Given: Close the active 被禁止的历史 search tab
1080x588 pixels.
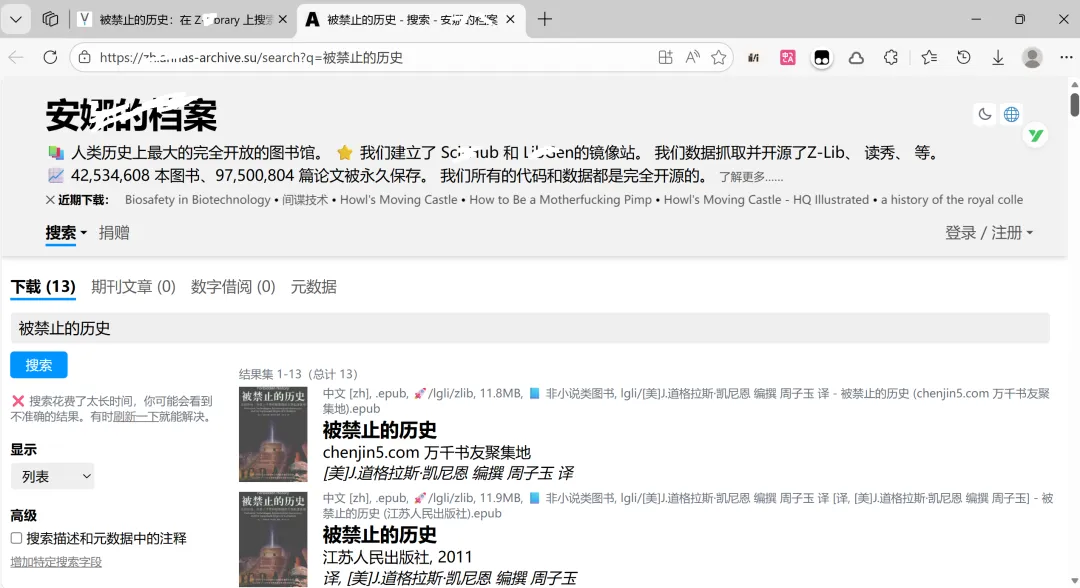Looking at the screenshot, I should click(510, 19).
